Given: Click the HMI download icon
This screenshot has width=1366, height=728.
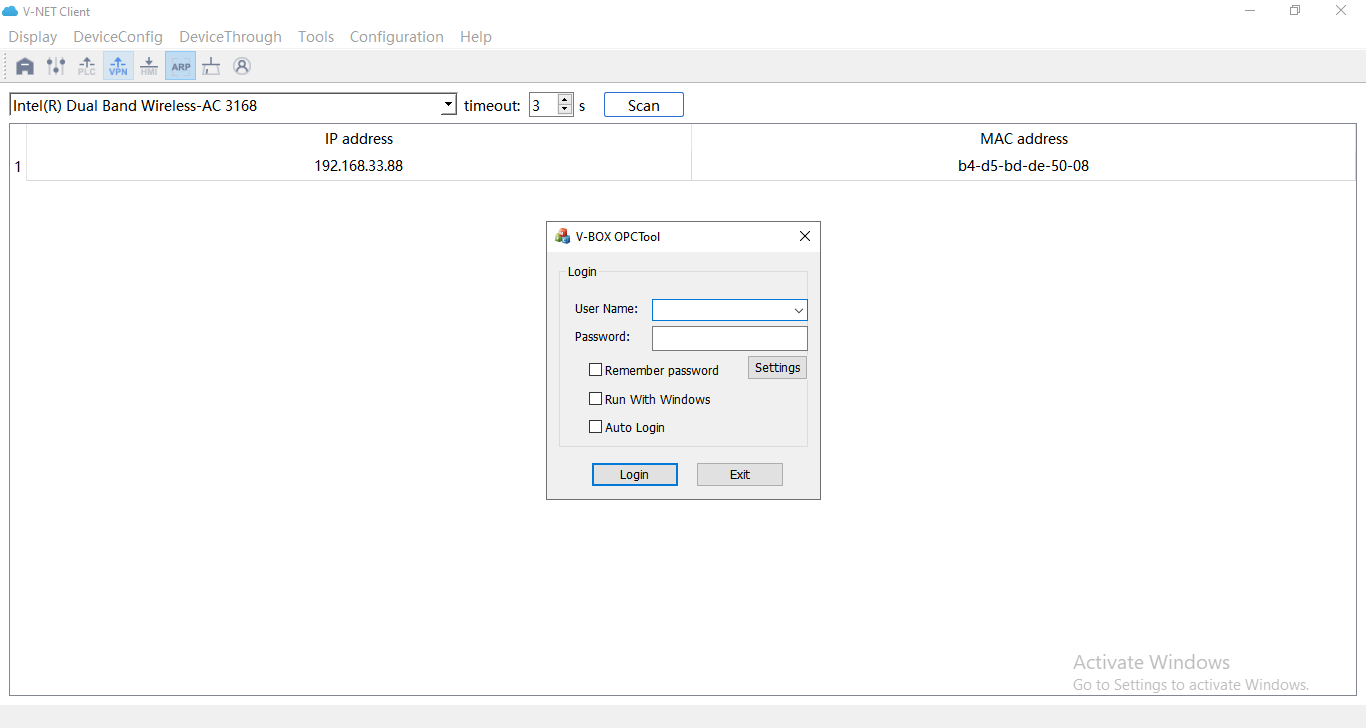Looking at the screenshot, I should [x=148, y=65].
